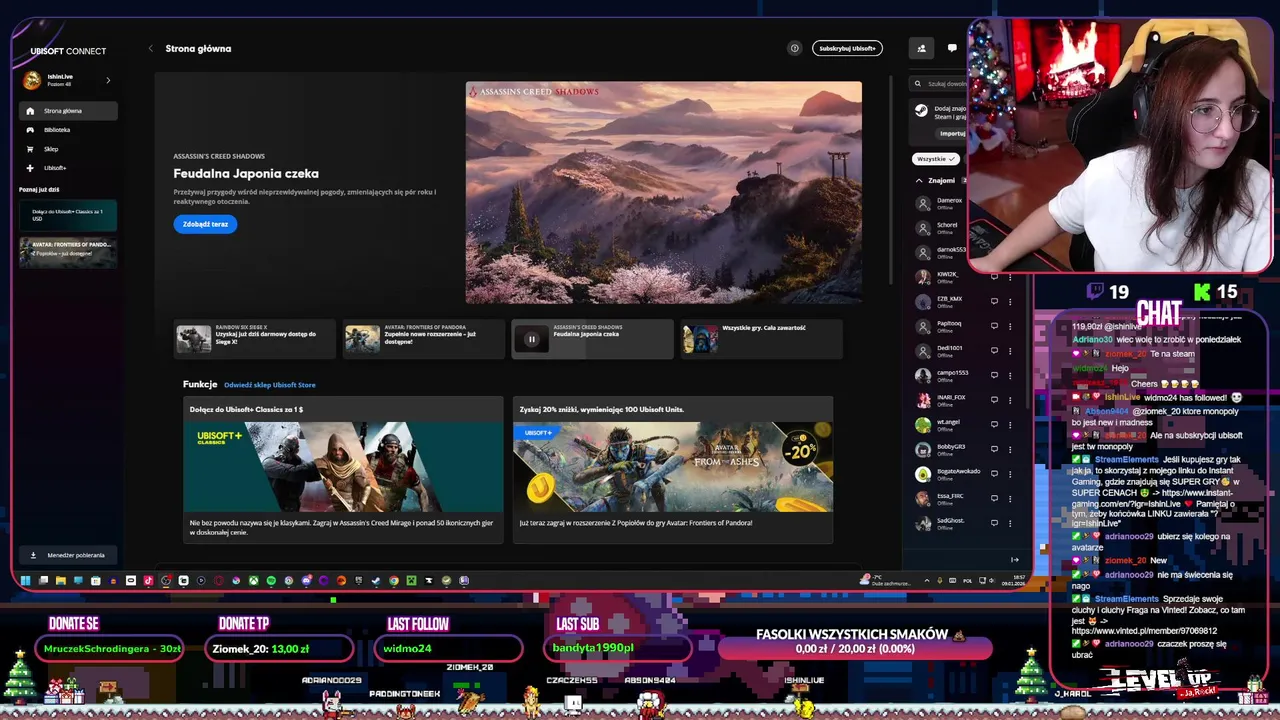
Task: Open more options for wt.angel
Action: [1010, 425]
